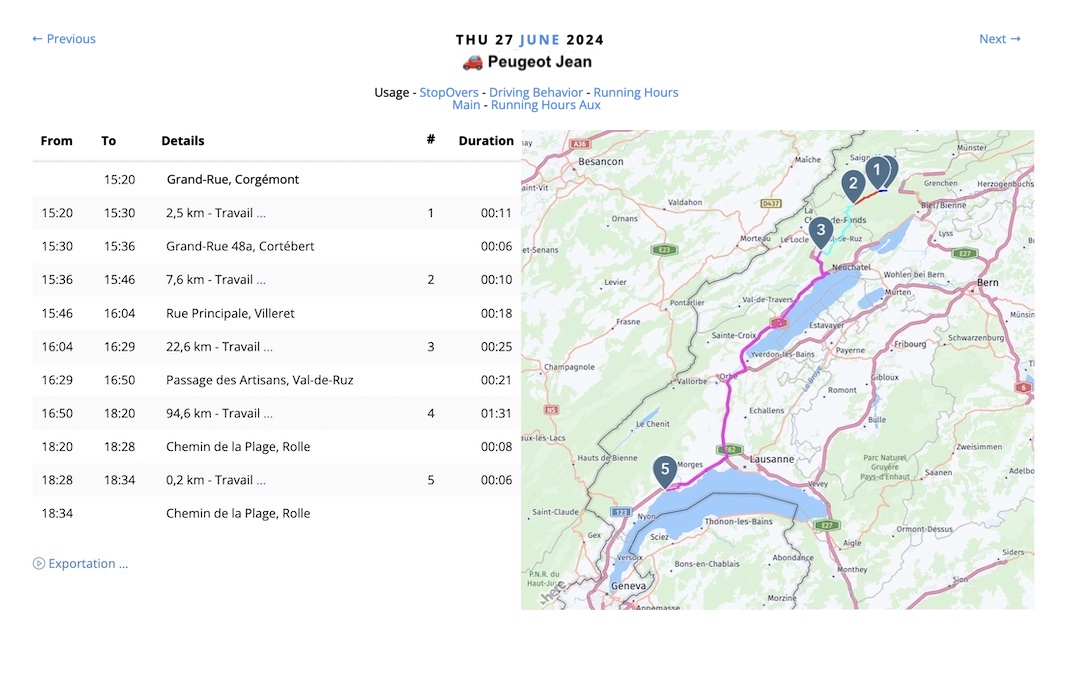
Task: Select the Rue Principale, Villeret stop
Action: click(x=276, y=313)
